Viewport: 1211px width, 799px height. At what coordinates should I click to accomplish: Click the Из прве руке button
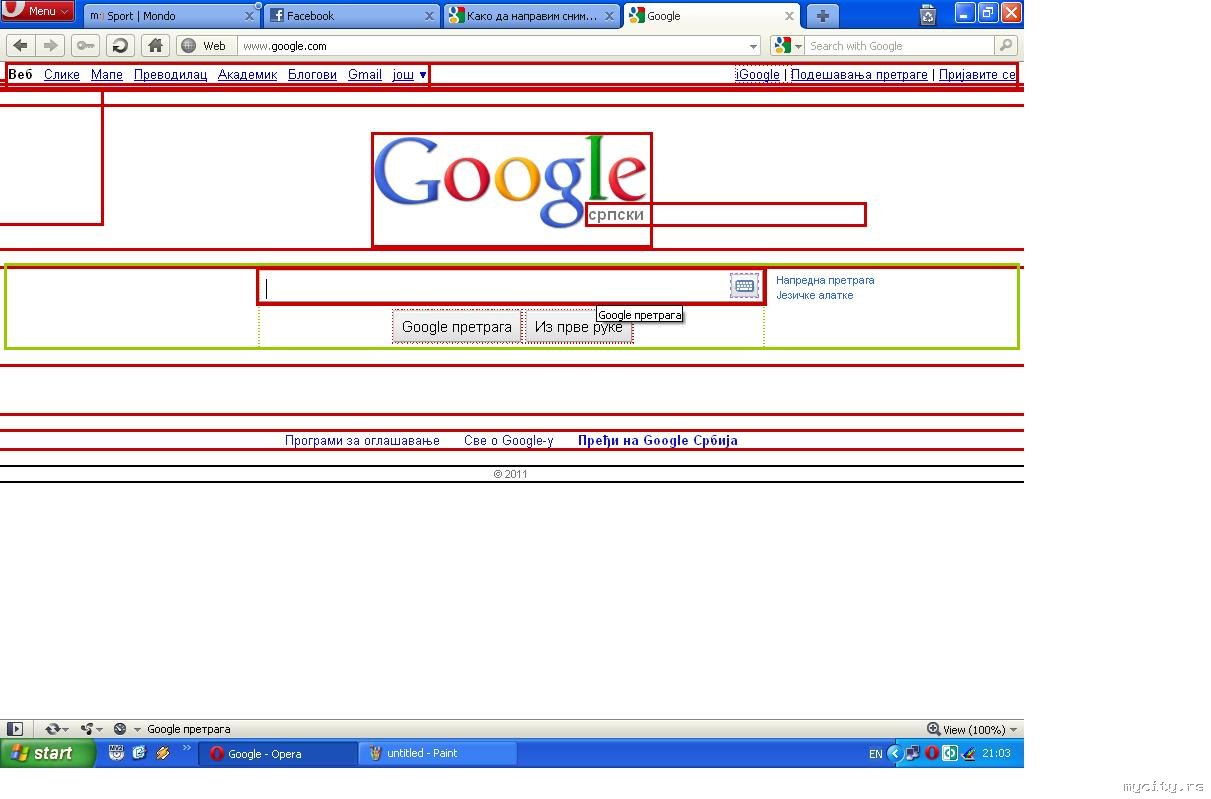coord(579,327)
